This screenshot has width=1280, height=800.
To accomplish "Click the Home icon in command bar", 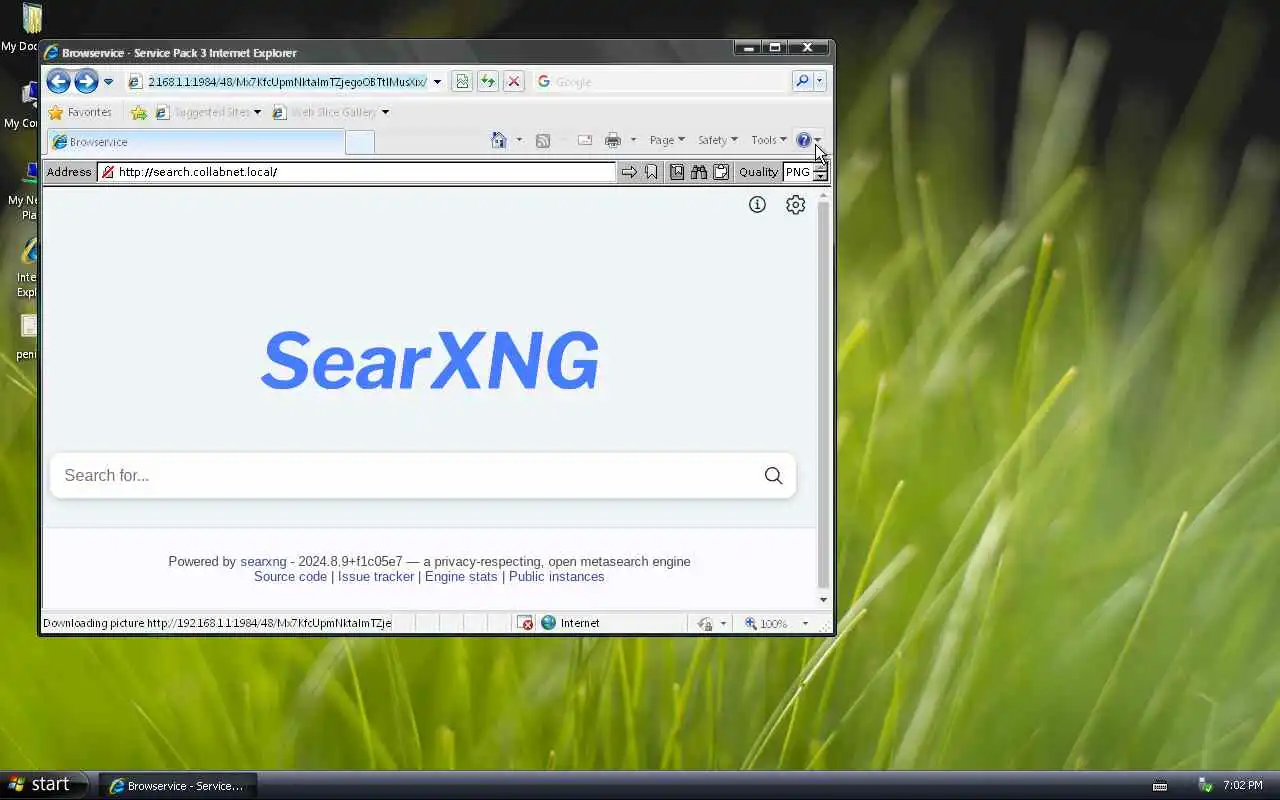I will 499,140.
